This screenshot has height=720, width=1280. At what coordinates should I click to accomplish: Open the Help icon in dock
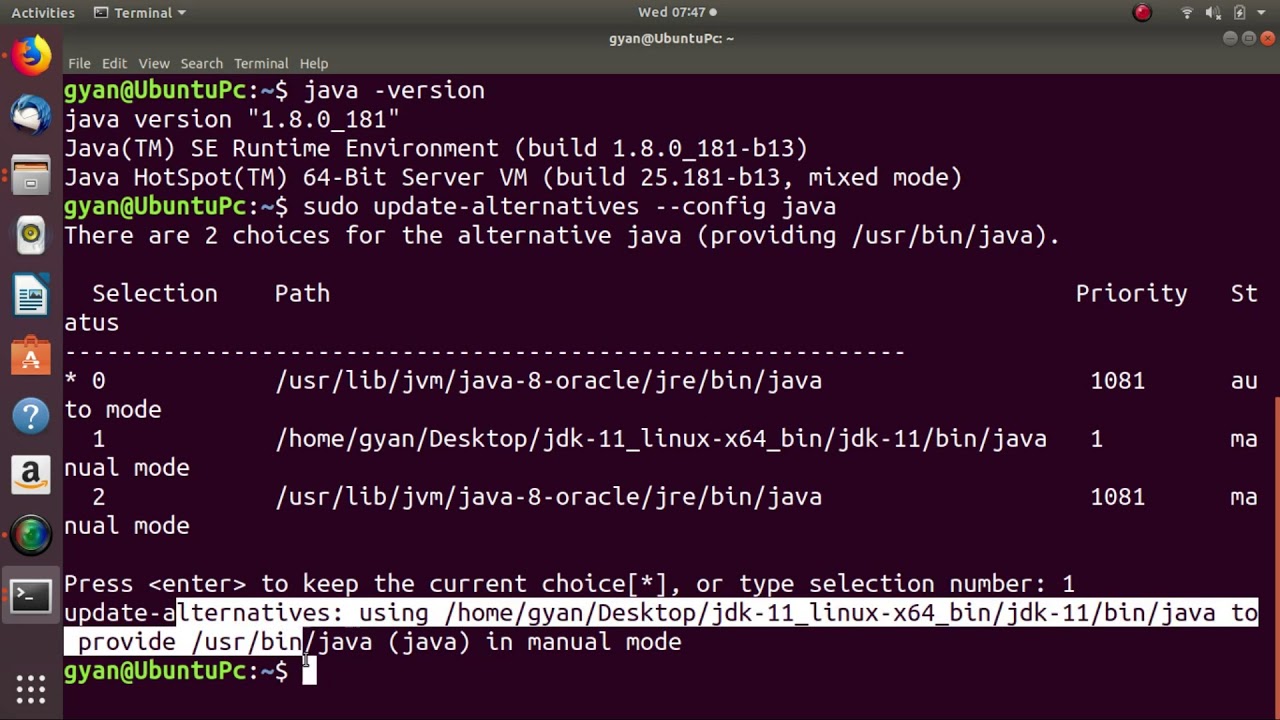tap(31, 416)
